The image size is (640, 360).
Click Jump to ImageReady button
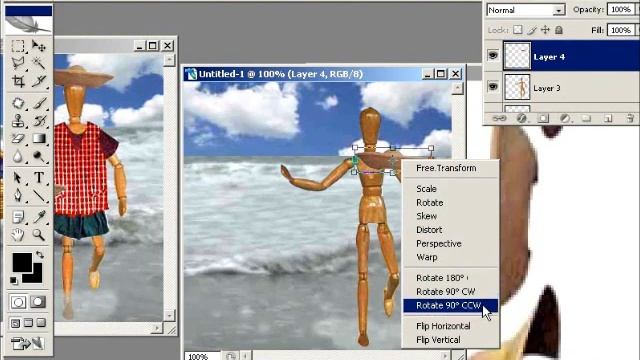click(28, 344)
